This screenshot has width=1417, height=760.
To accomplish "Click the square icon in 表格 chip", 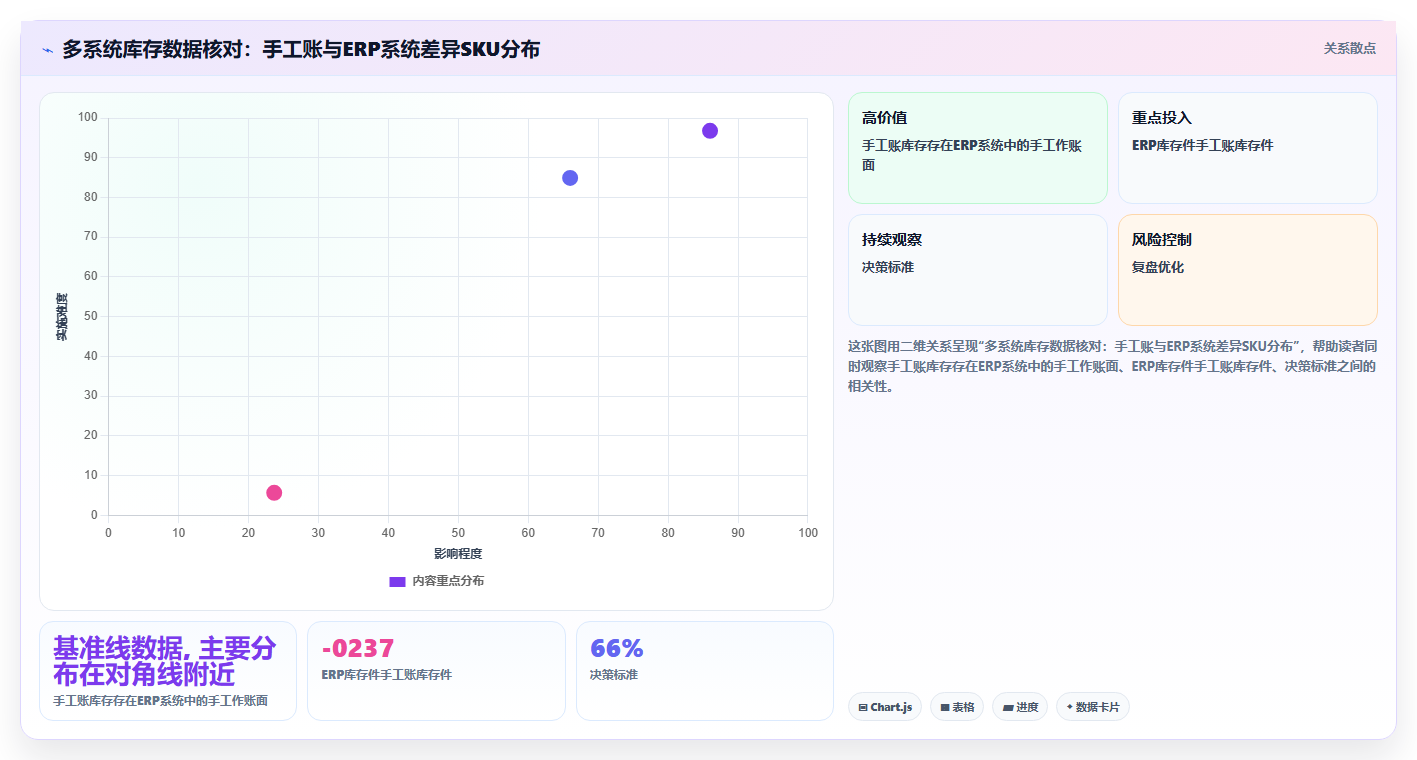I will click(x=944, y=707).
